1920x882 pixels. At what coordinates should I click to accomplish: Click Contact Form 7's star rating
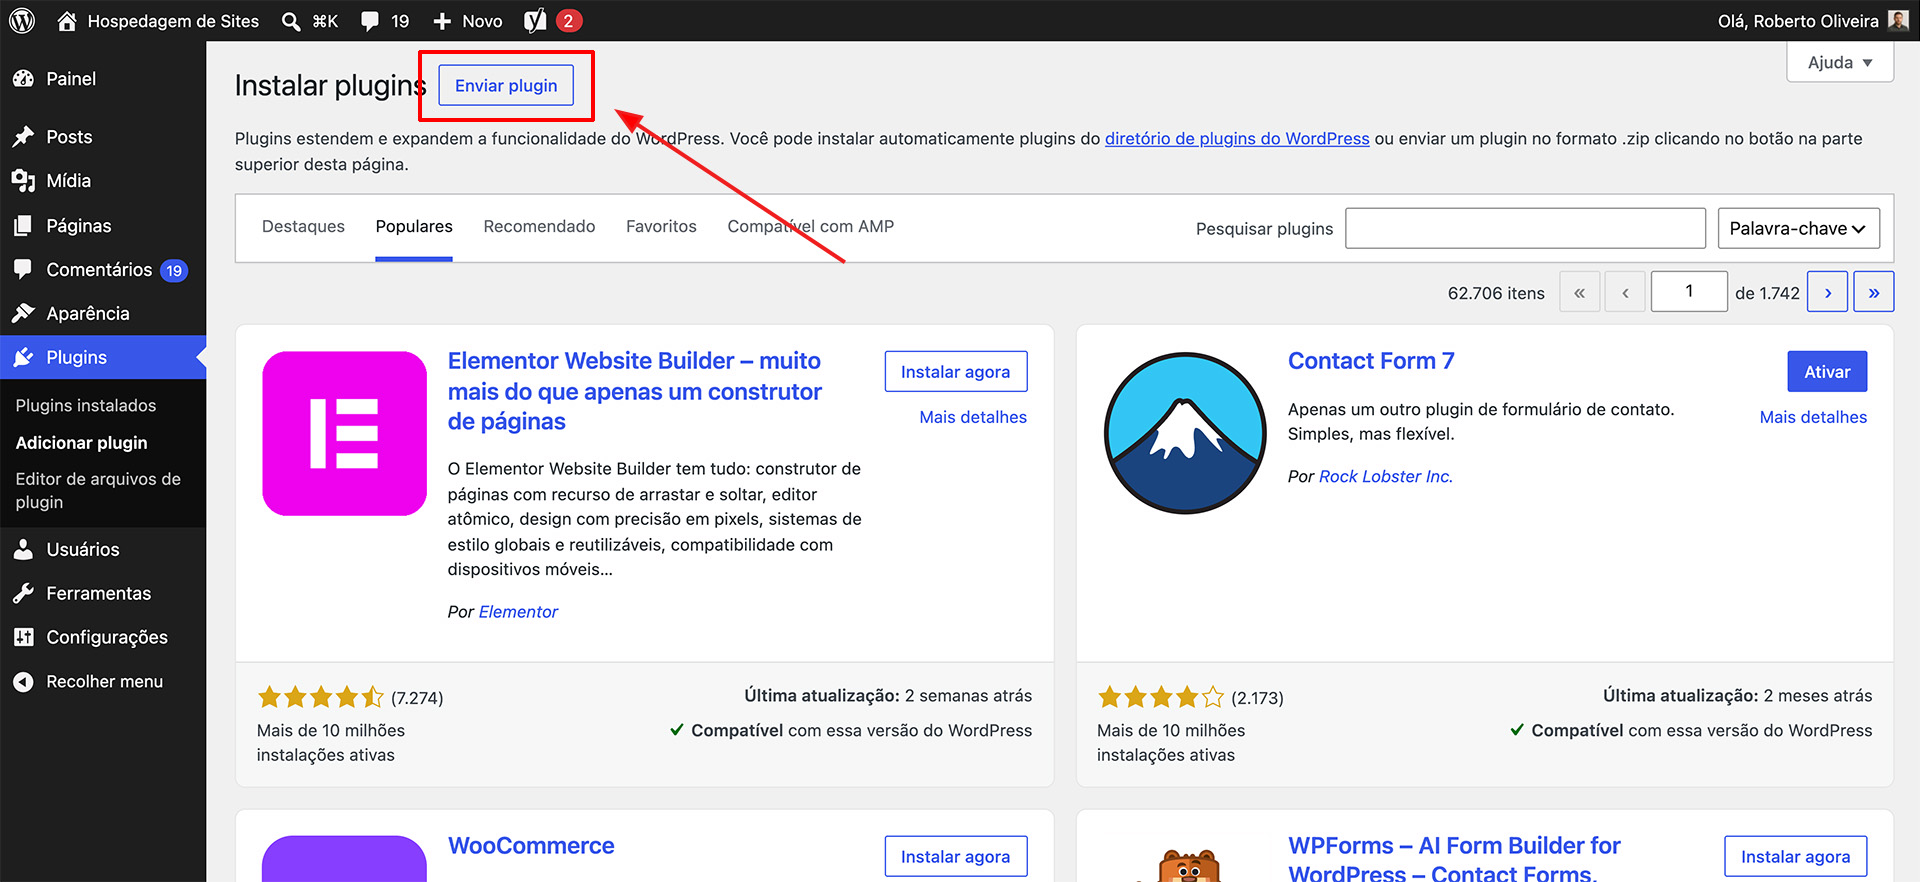(1160, 697)
